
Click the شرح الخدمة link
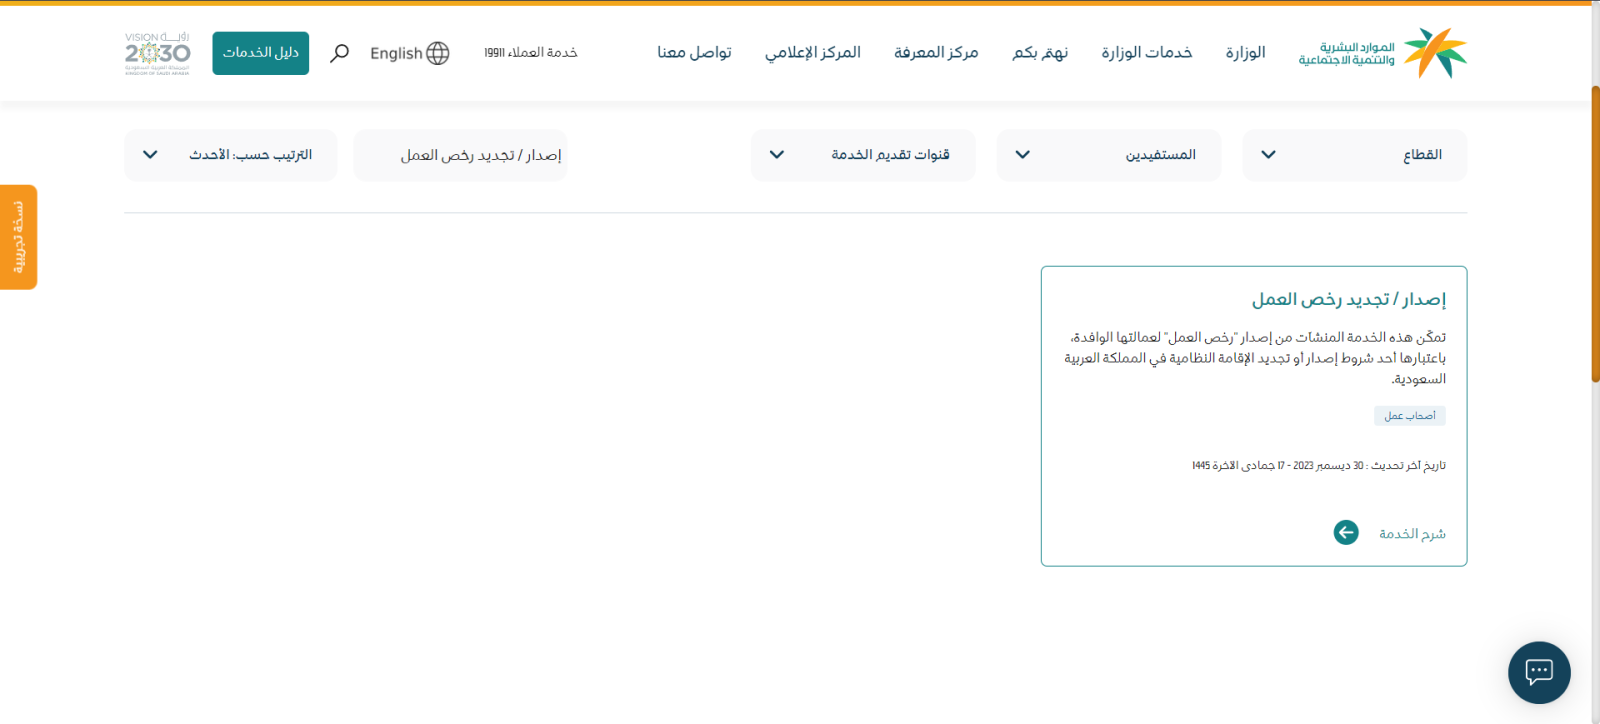click(1412, 534)
